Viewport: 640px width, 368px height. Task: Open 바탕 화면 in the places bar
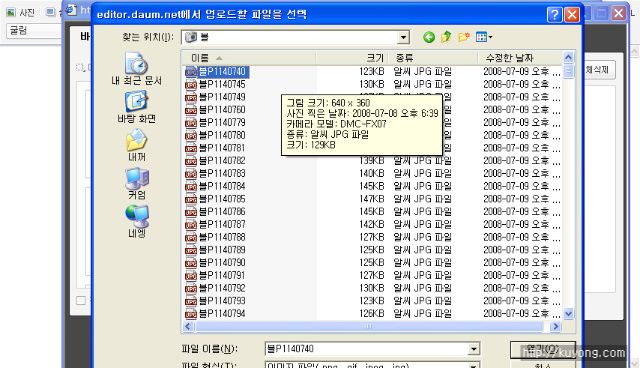point(136,107)
